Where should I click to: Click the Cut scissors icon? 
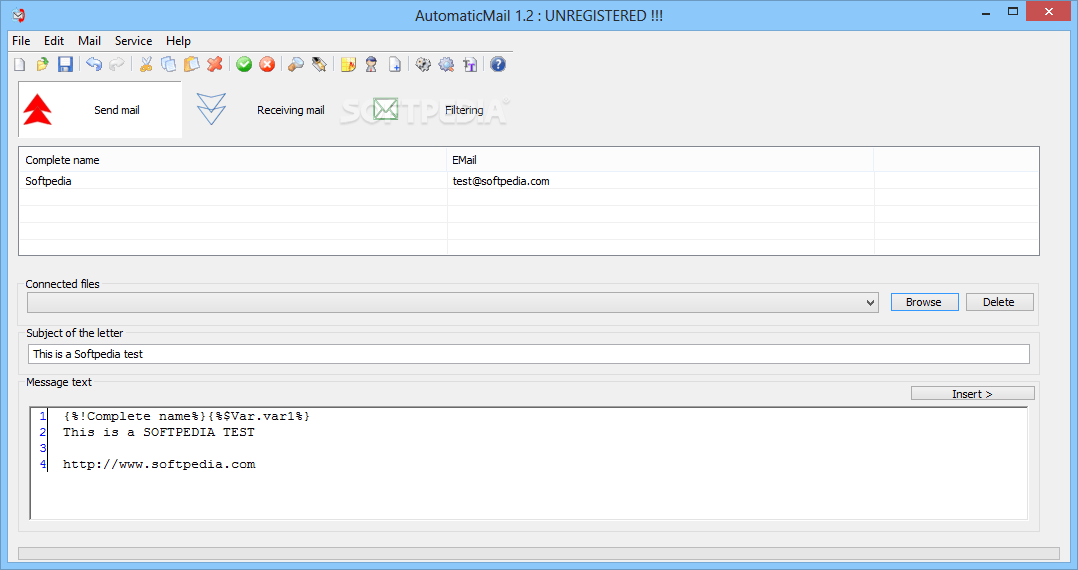(146, 65)
